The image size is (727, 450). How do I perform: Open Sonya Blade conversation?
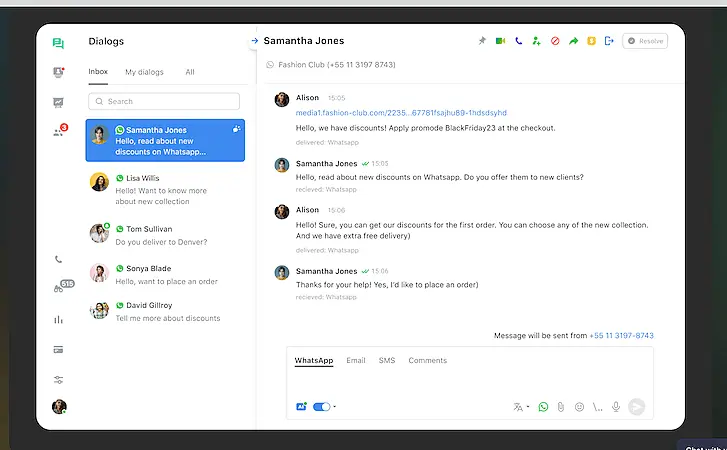pos(165,274)
